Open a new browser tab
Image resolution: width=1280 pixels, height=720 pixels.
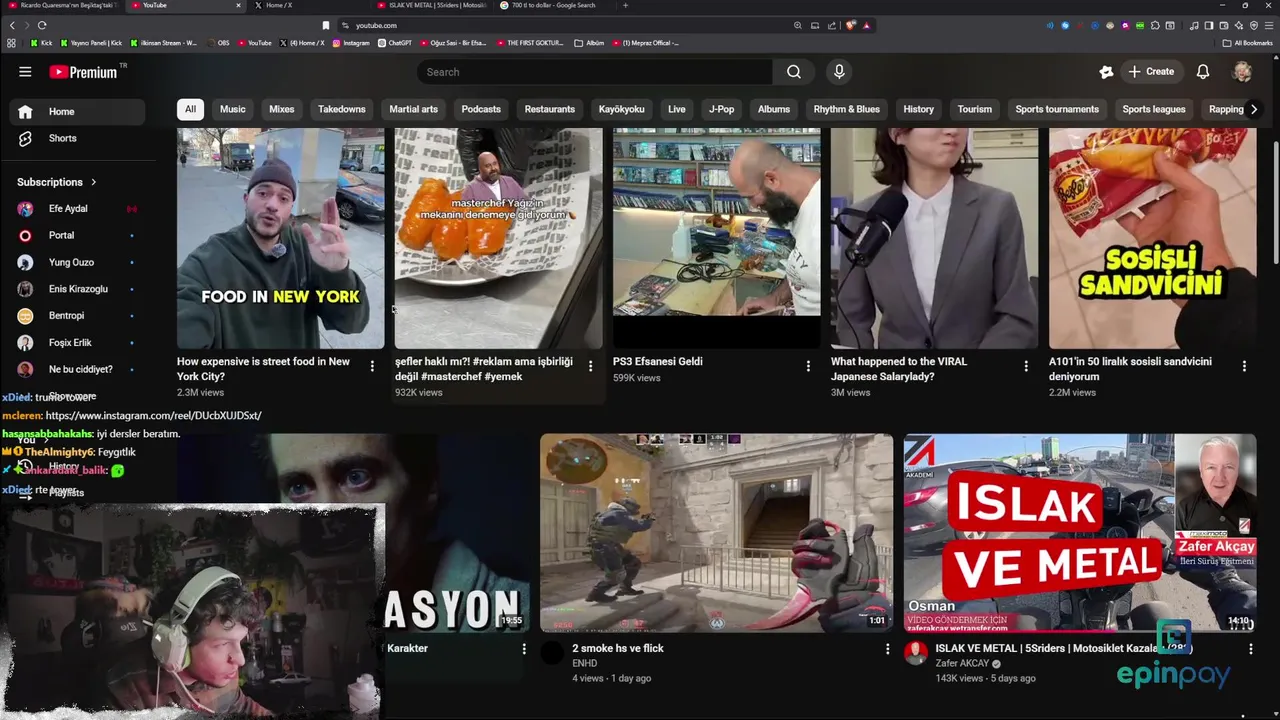tap(626, 5)
